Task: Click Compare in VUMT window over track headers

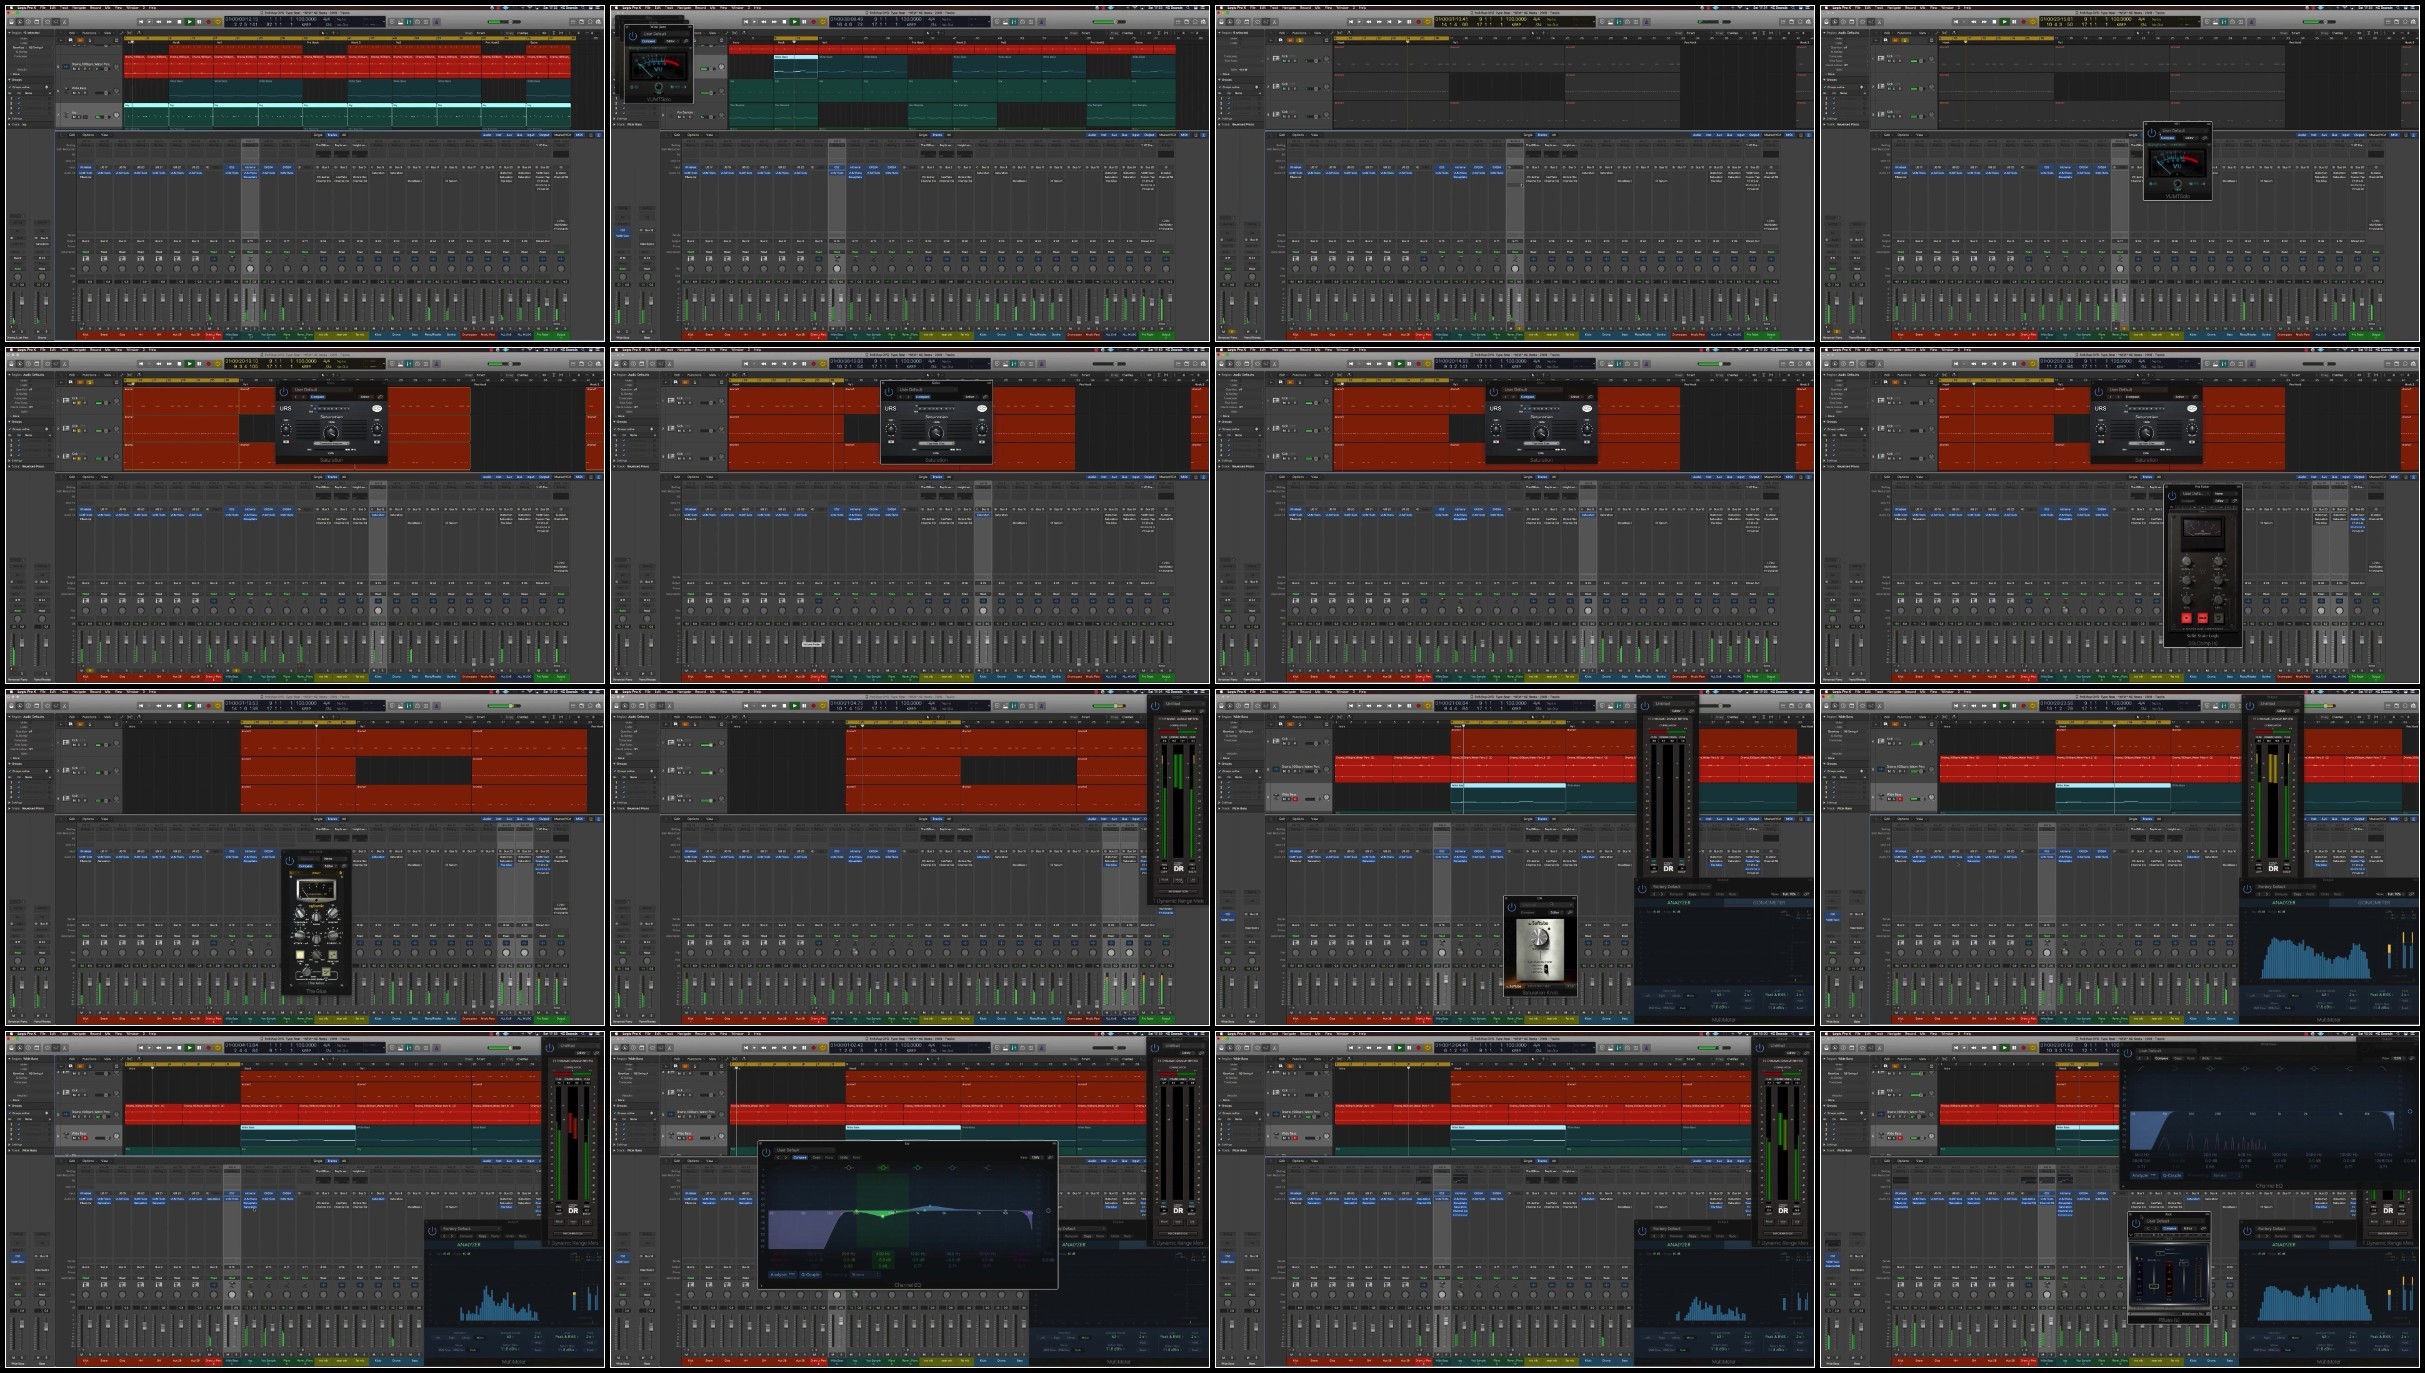Action: click(x=648, y=41)
